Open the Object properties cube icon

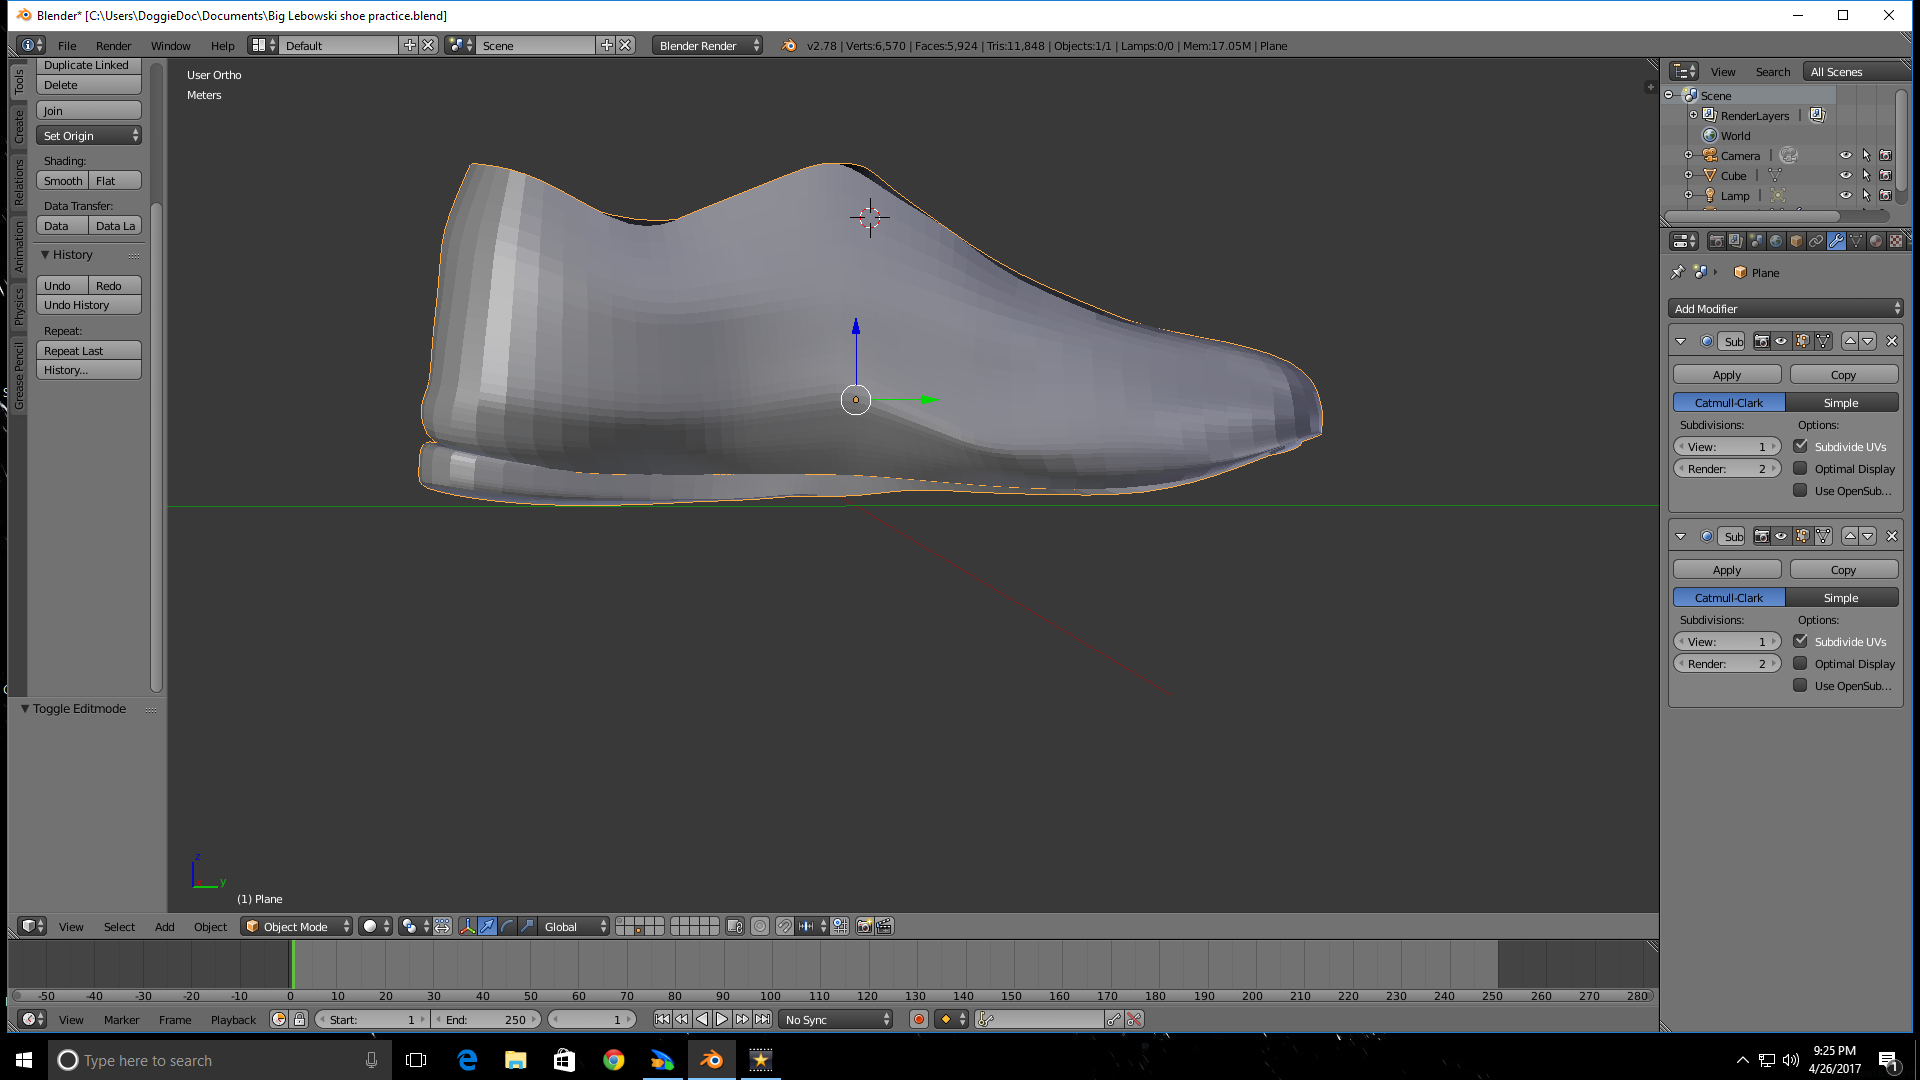click(x=1796, y=241)
